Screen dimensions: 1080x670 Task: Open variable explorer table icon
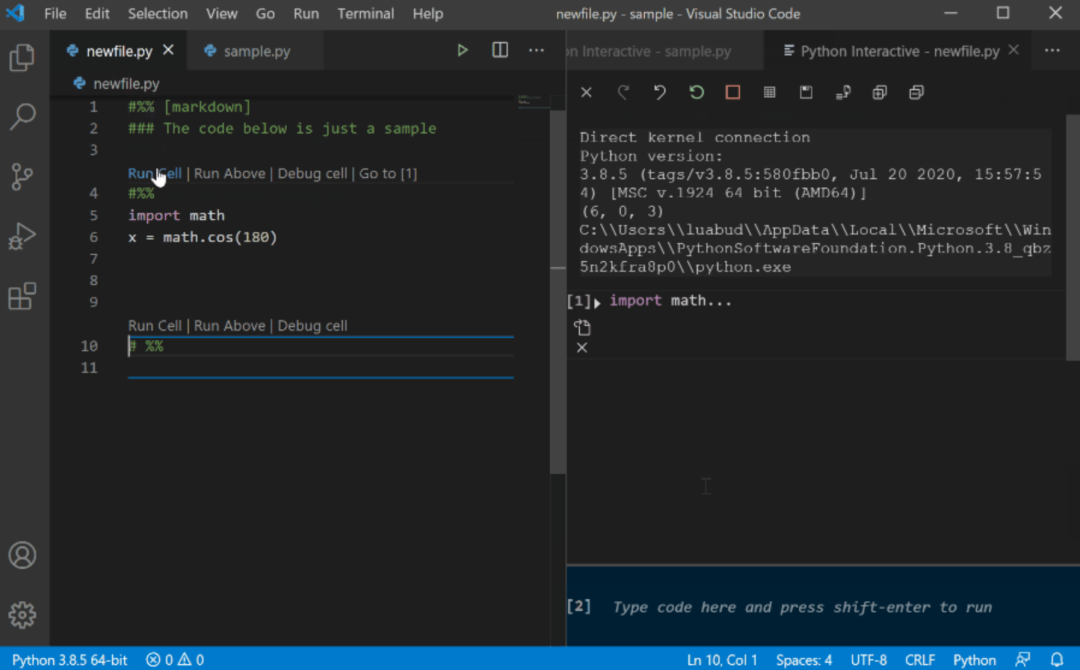(x=769, y=92)
